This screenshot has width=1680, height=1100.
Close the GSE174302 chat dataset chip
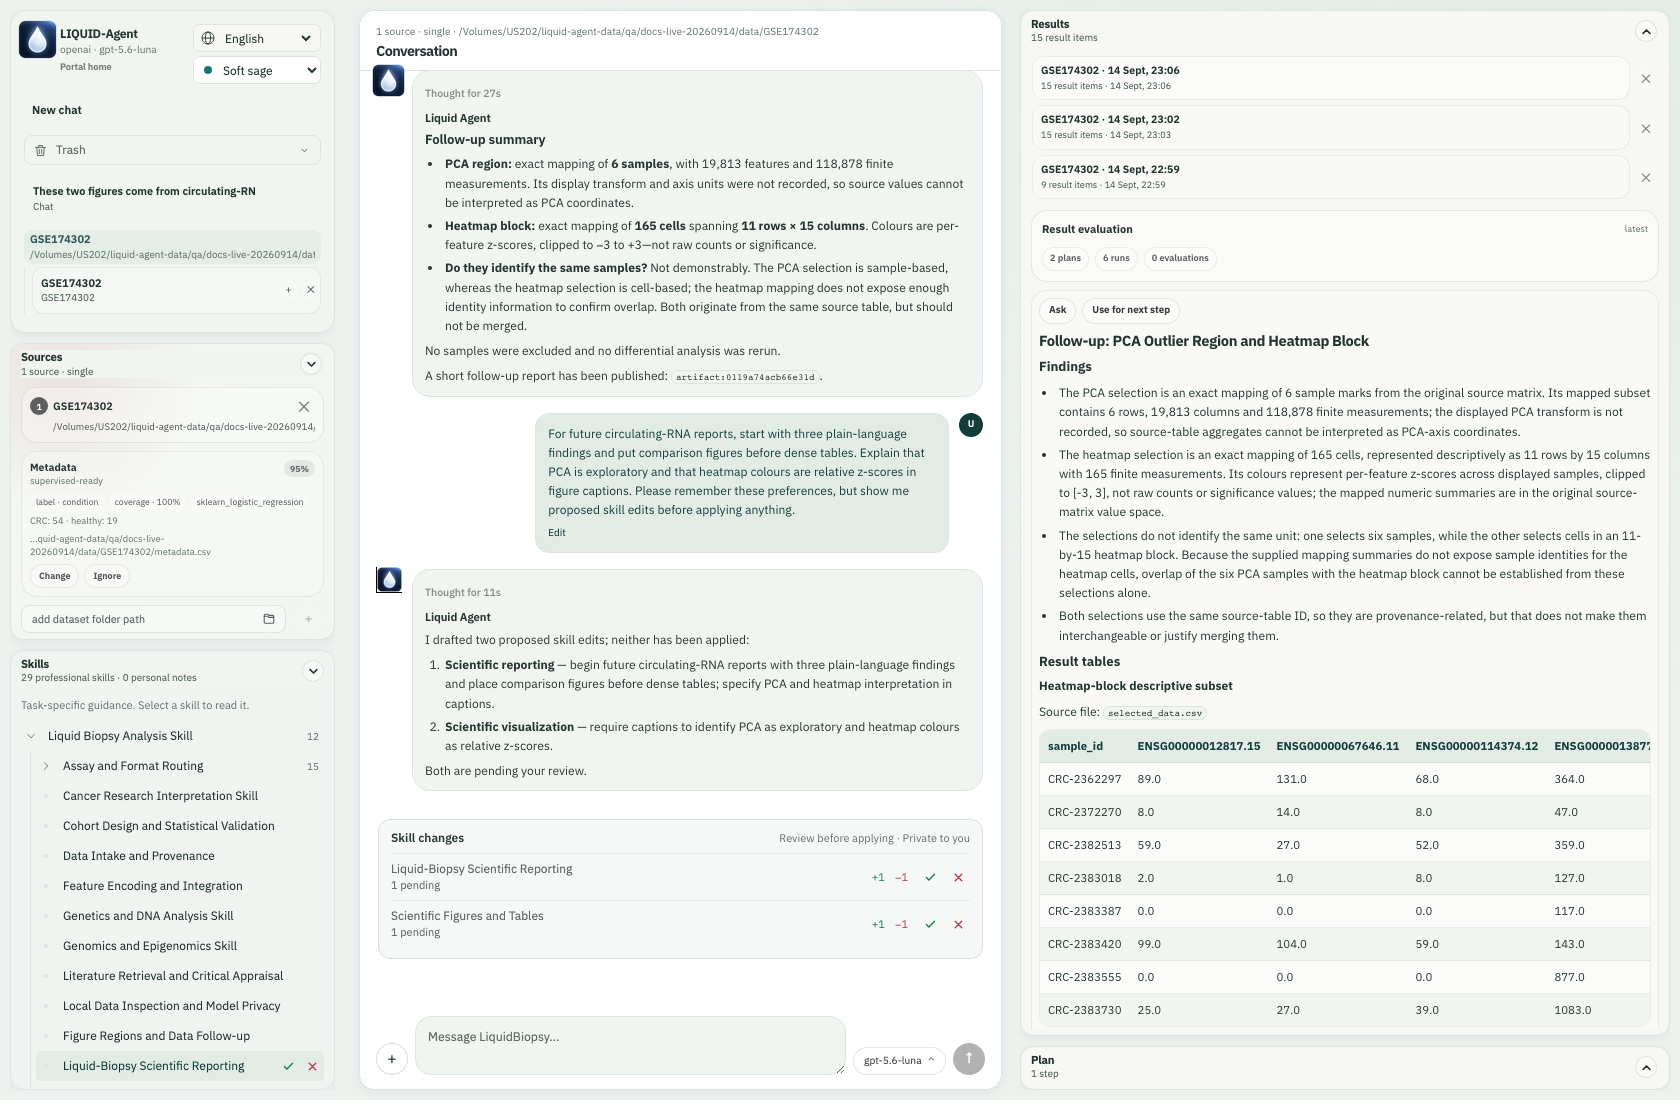coord(310,290)
